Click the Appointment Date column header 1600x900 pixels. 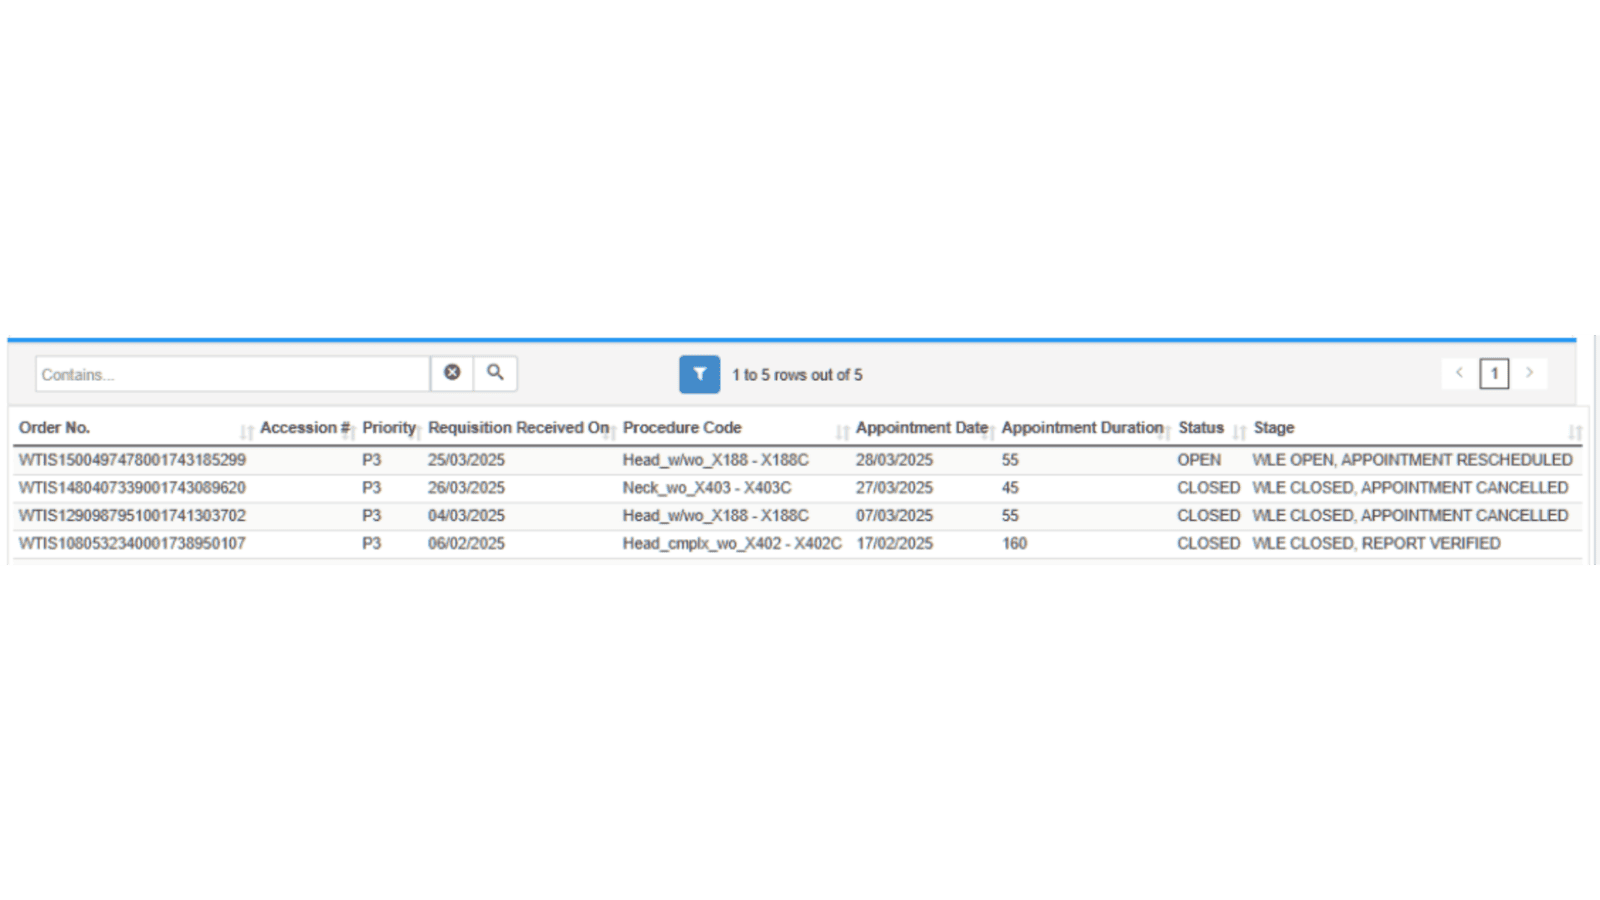click(x=921, y=428)
